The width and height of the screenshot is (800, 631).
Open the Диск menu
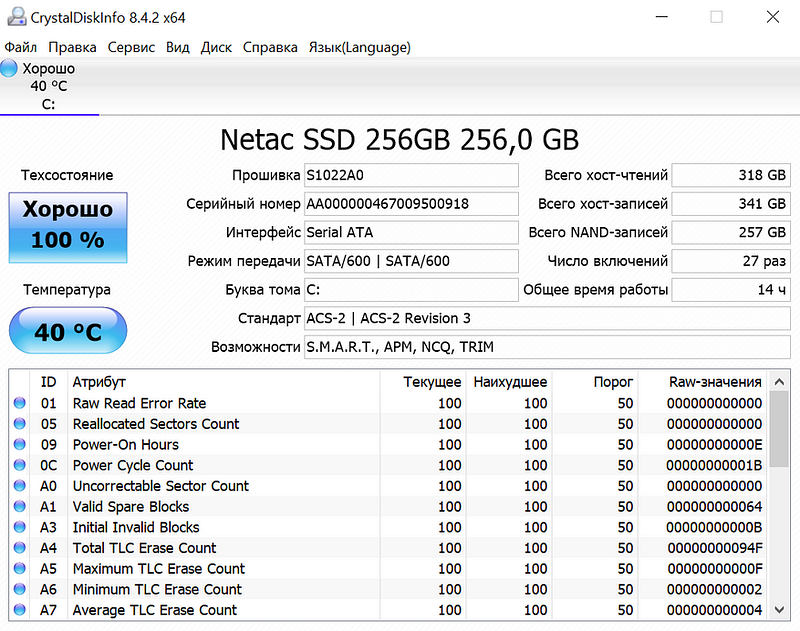(x=216, y=47)
